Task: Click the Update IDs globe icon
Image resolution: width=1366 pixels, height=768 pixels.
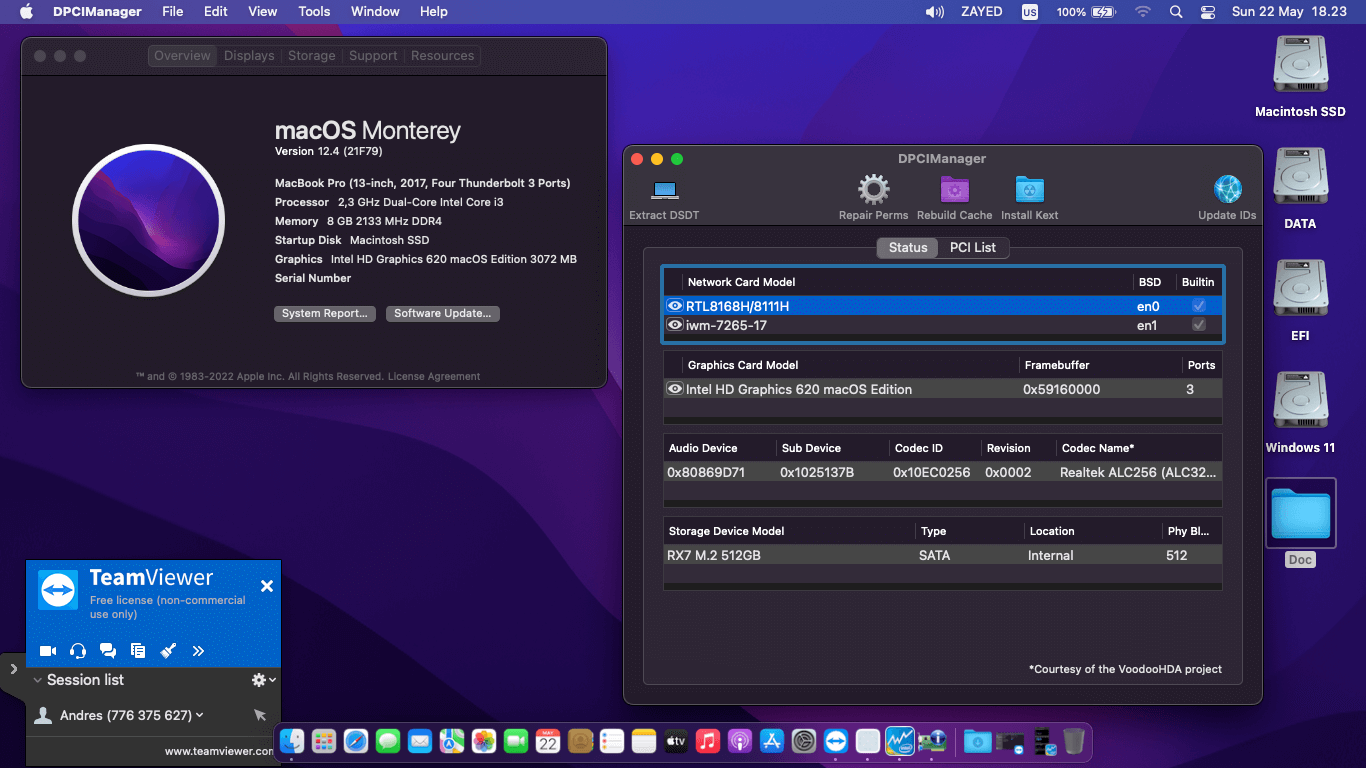Action: tap(1227, 189)
